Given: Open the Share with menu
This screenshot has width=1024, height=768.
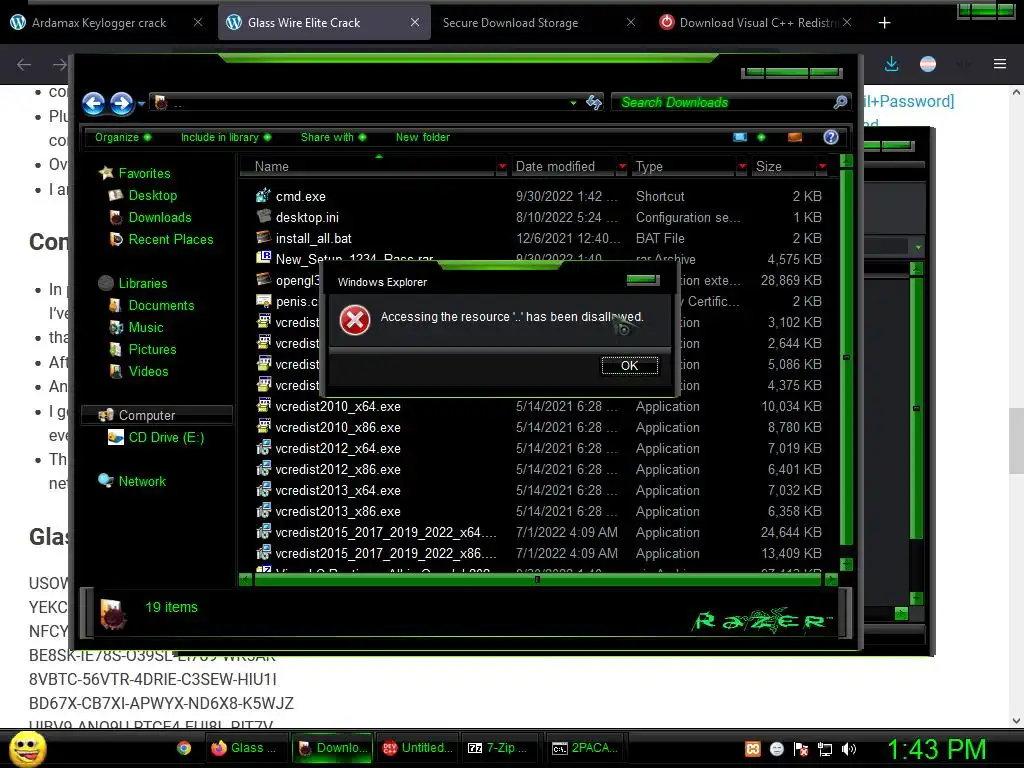Looking at the screenshot, I should point(333,137).
